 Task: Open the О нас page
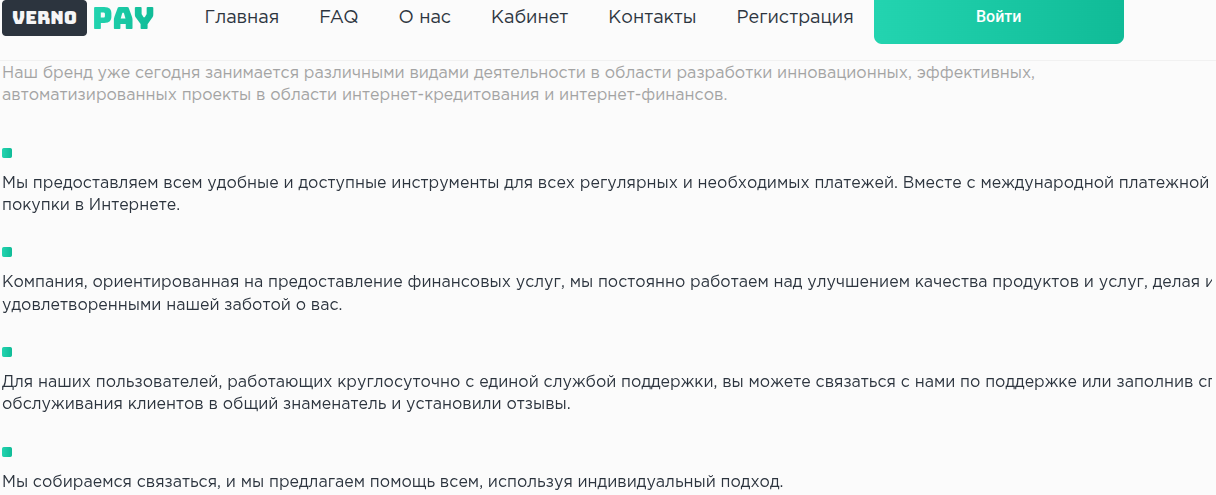pos(425,17)
